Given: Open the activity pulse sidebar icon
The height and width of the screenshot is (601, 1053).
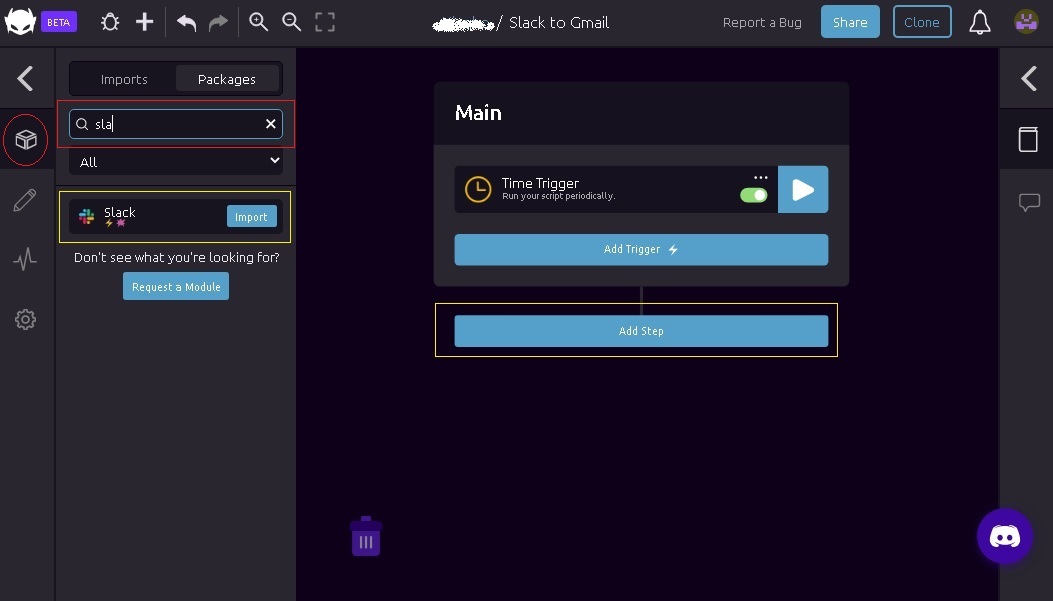Looking at the screenshot, I should (x=25, y=259).
